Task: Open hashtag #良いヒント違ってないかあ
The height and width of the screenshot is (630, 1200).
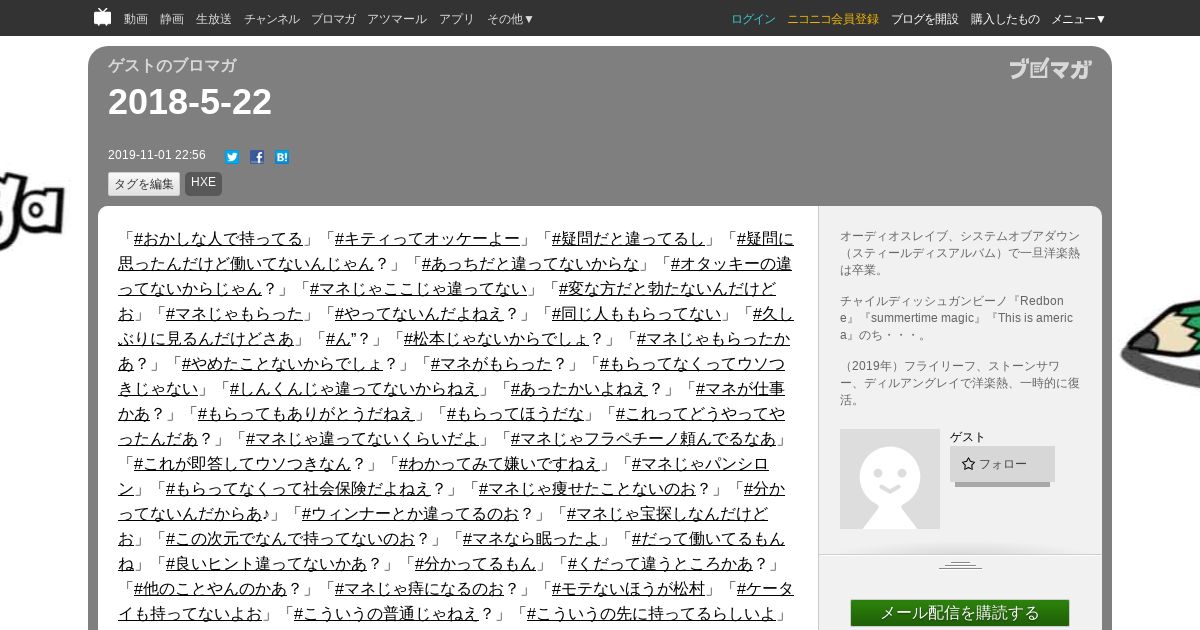Action: tap(266, 563)
